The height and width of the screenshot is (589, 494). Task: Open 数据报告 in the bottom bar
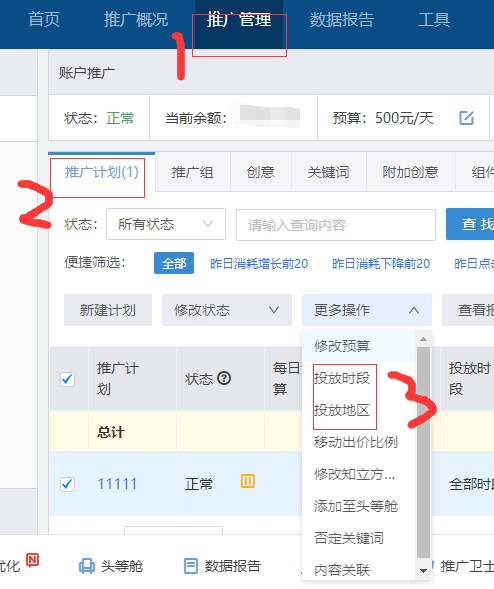pyautogui.click(x=222, y=566)
